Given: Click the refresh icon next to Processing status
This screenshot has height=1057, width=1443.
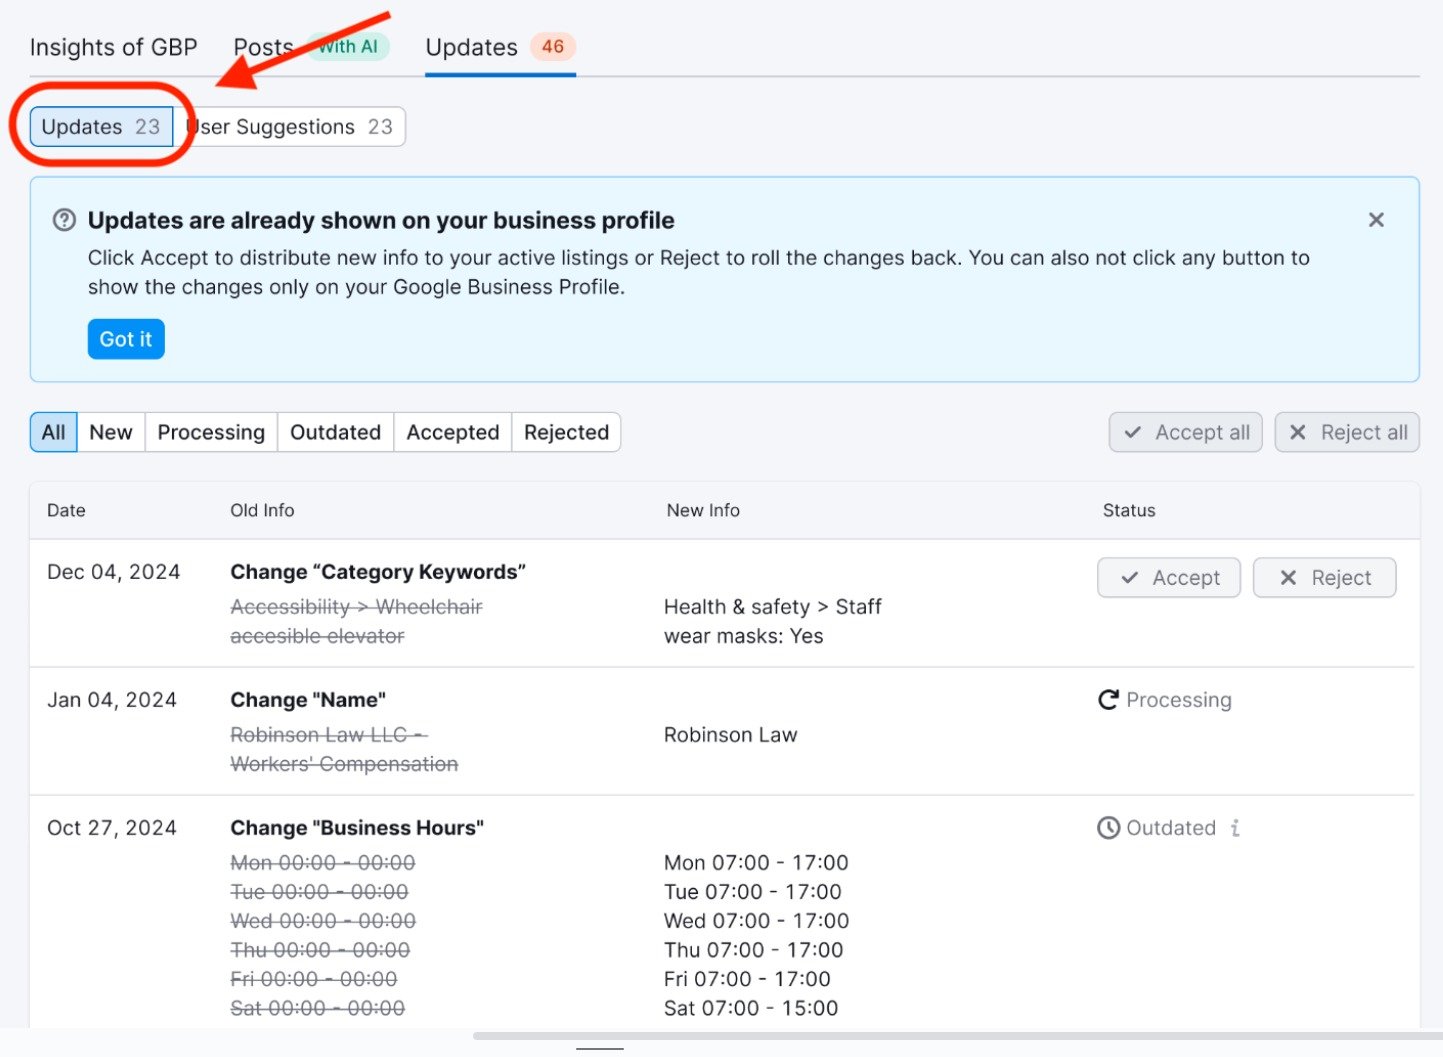Looking at the screenshot, I should (x=1108, y=700).
